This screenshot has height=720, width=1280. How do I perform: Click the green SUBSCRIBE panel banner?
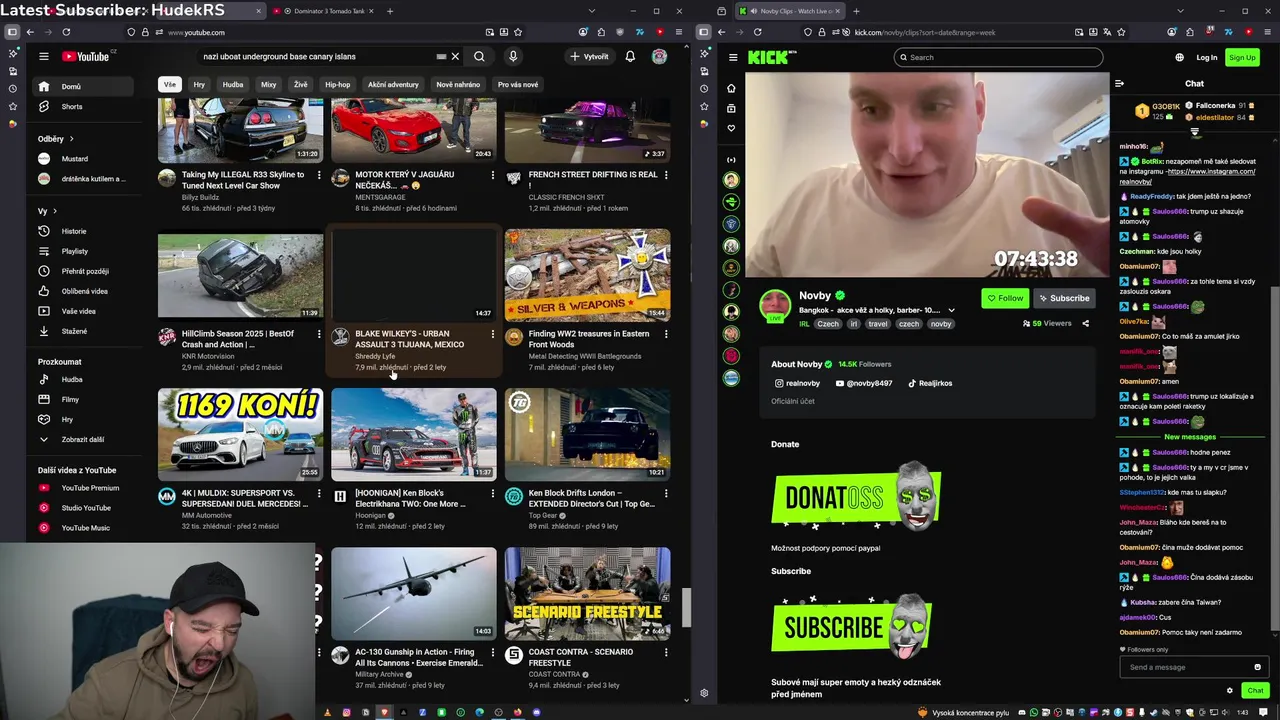852,625
